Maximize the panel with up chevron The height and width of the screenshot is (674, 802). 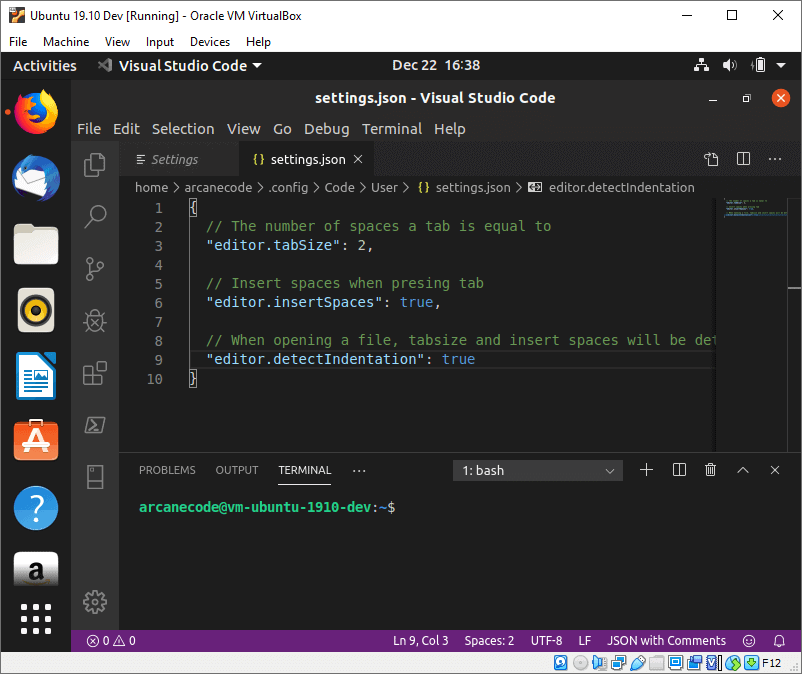[x=743, y=470]
